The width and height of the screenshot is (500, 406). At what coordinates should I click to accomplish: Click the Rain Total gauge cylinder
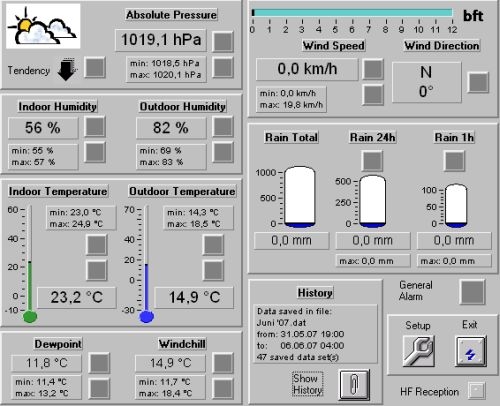(300, 197)
